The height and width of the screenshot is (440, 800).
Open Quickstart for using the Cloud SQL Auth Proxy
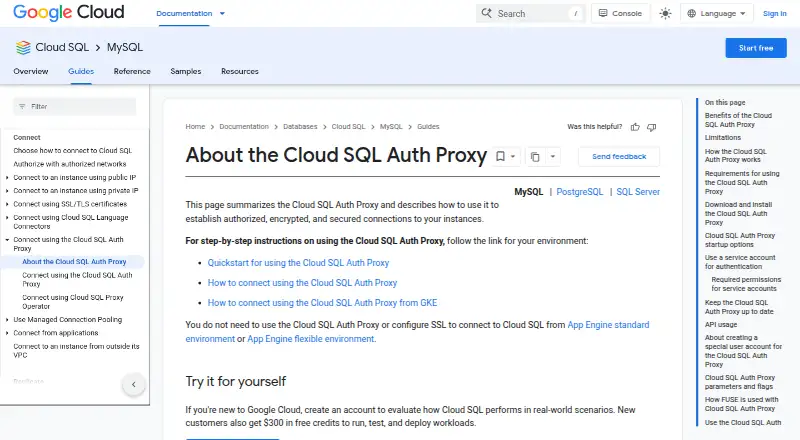[298, 263]
